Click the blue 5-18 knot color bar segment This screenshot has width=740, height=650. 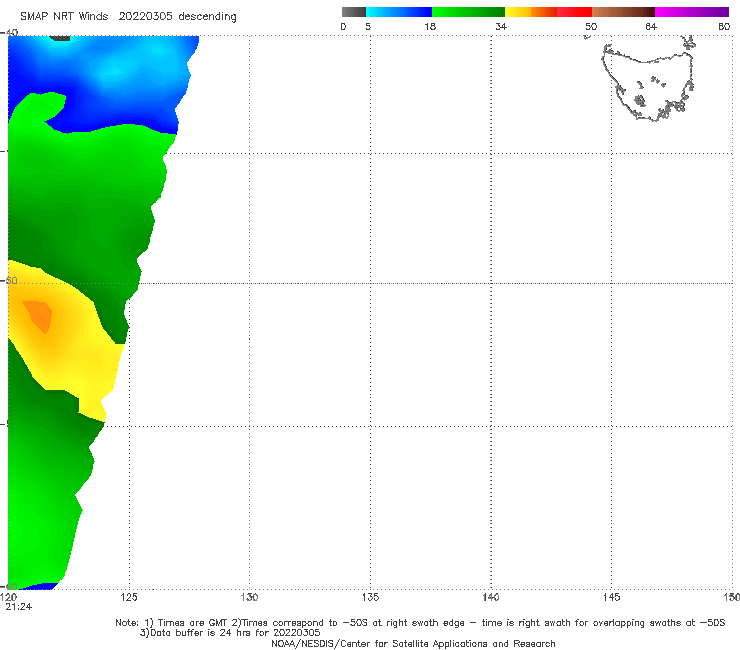pyautogui.click(x=399, y=12)
